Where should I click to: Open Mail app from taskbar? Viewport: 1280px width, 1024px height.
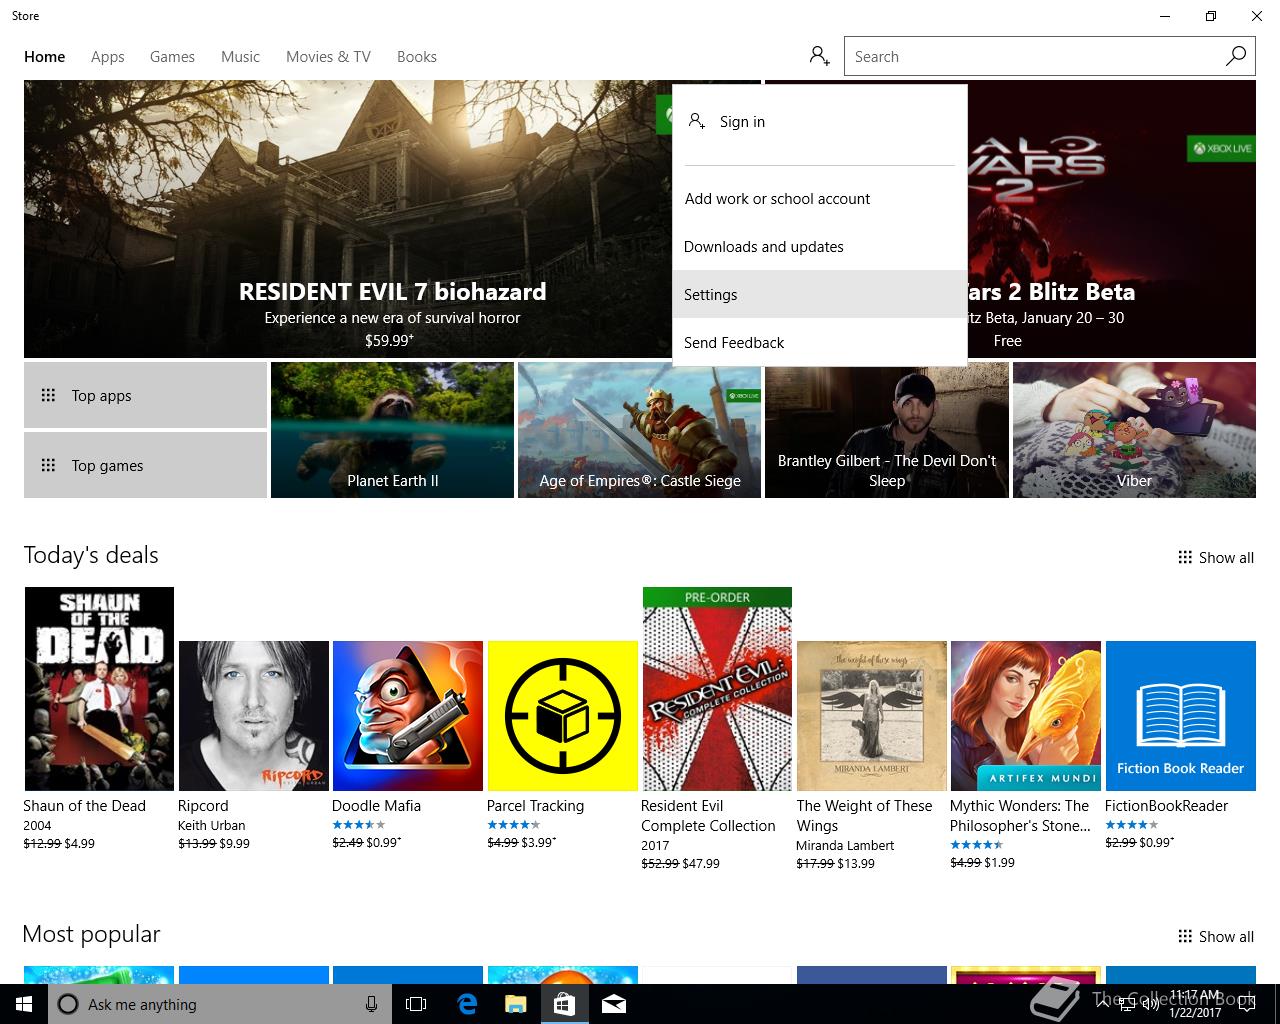613,1004
